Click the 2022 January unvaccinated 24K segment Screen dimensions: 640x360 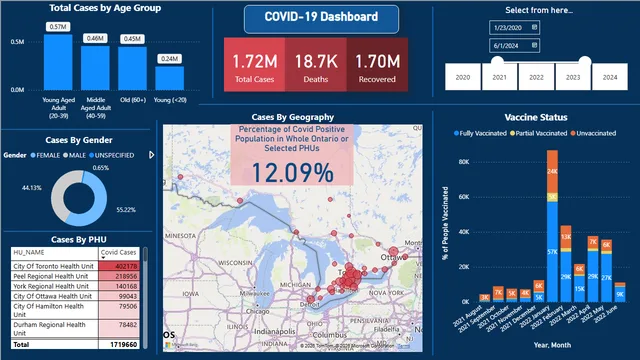(552, 171)
